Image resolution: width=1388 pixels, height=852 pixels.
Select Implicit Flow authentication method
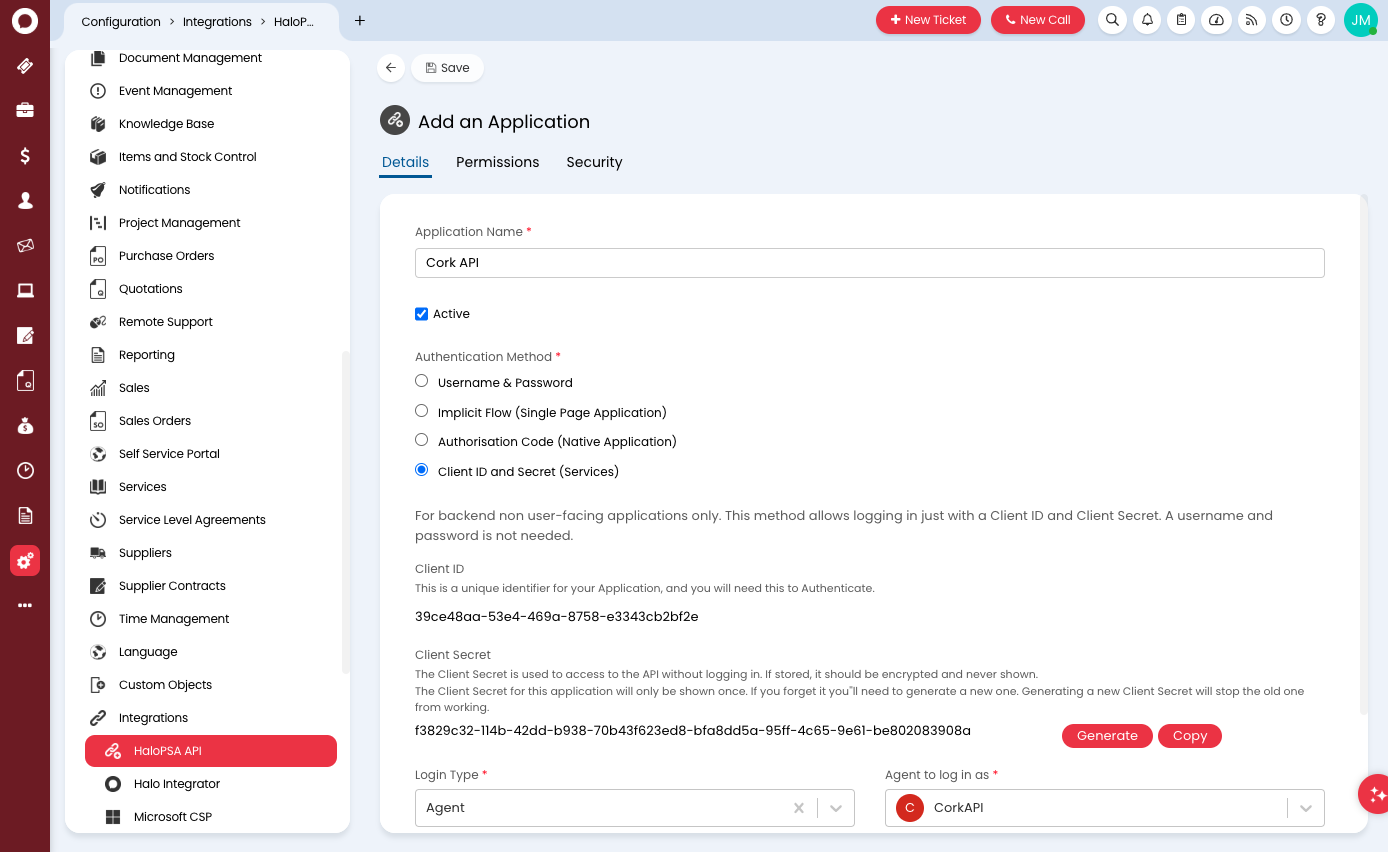(x=421, y=411)
